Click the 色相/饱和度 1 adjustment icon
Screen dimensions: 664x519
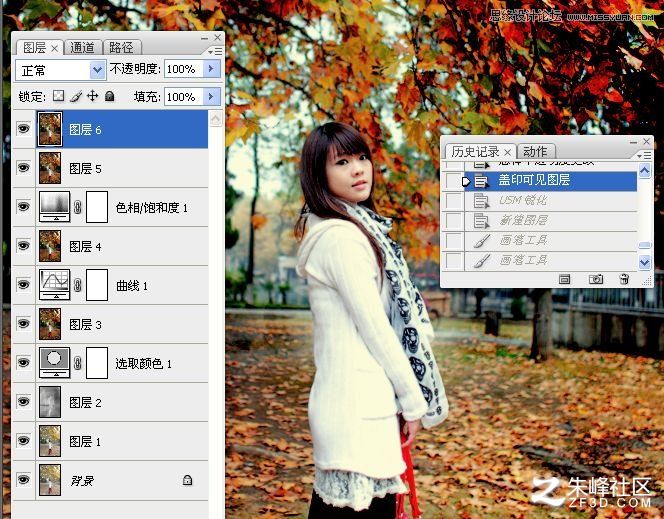point(55,207)
